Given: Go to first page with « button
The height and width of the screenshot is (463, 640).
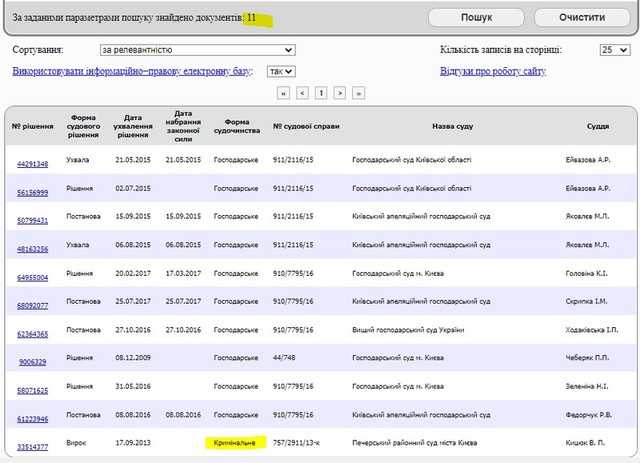Looking at the screenshot, I should coord(283,93).
